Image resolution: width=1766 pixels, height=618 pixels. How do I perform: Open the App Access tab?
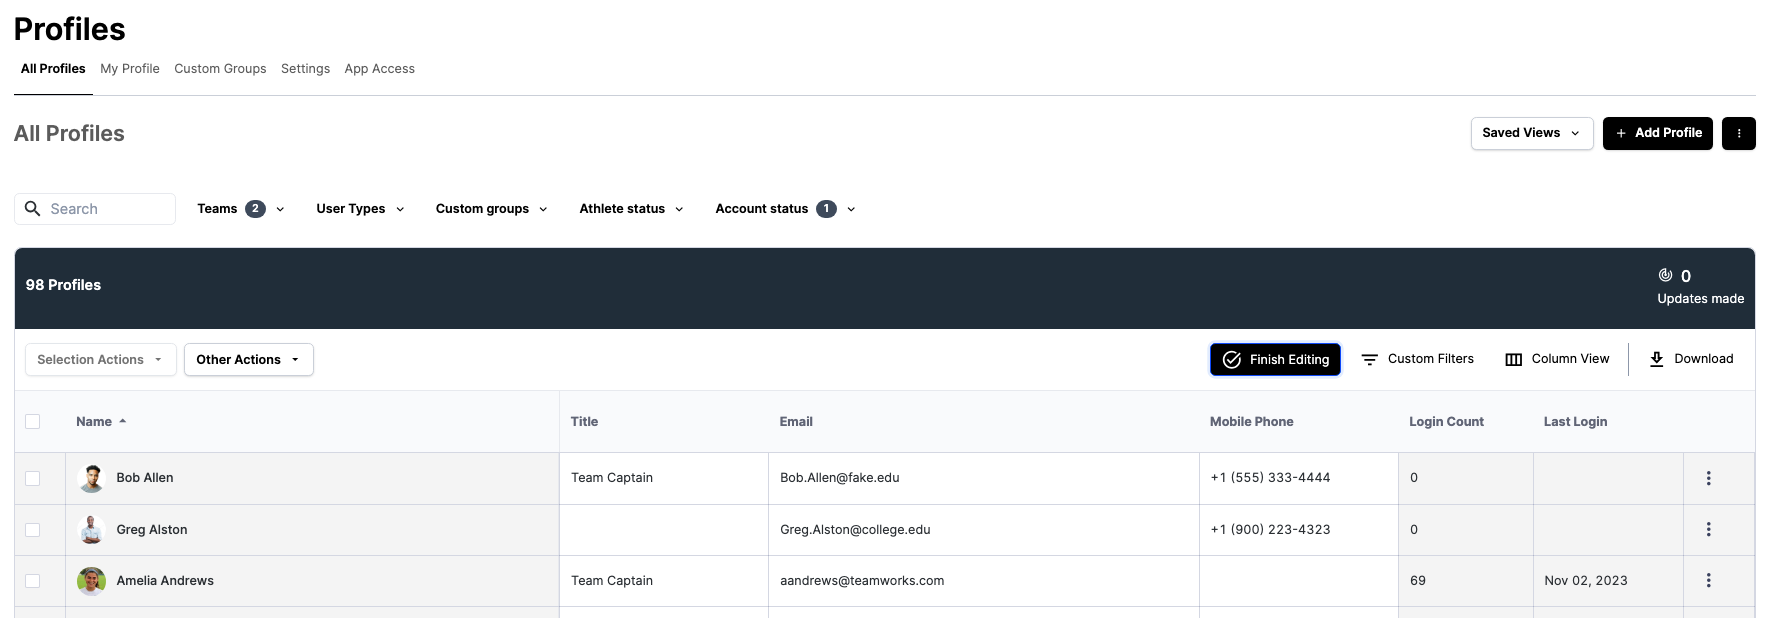tap(380, 69)
